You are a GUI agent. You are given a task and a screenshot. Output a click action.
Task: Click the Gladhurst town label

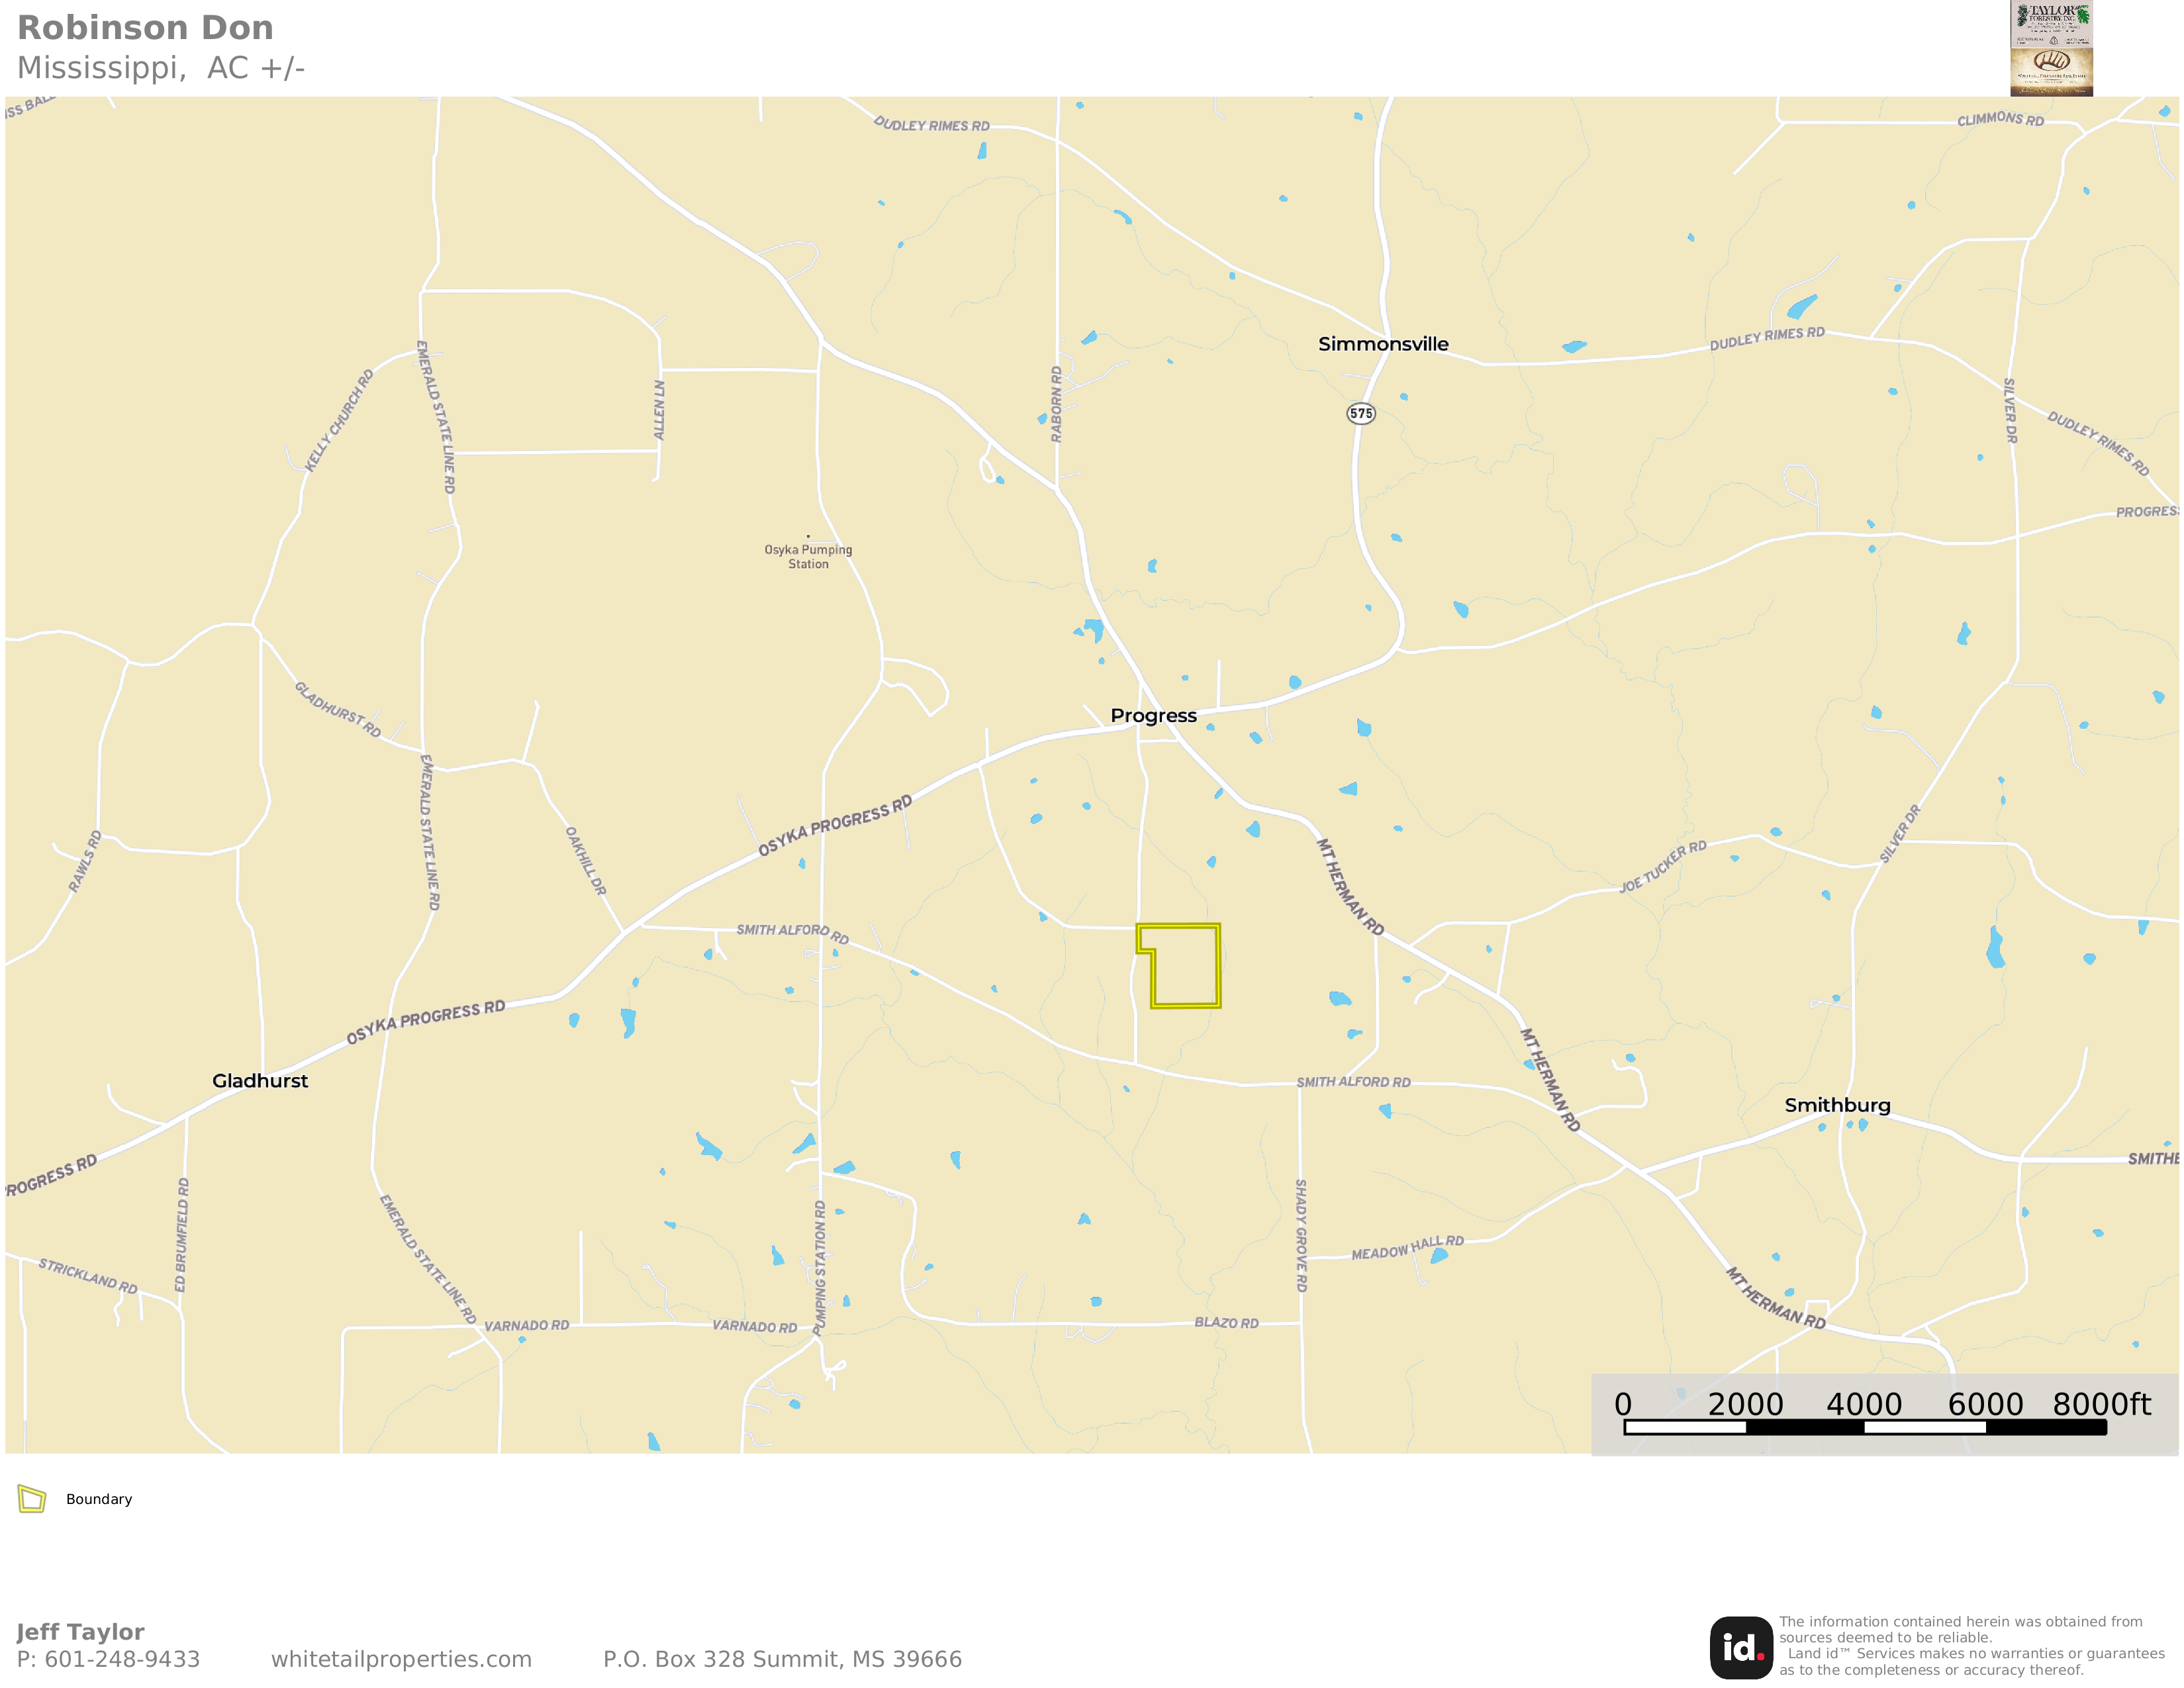(x=260, y=1081)
